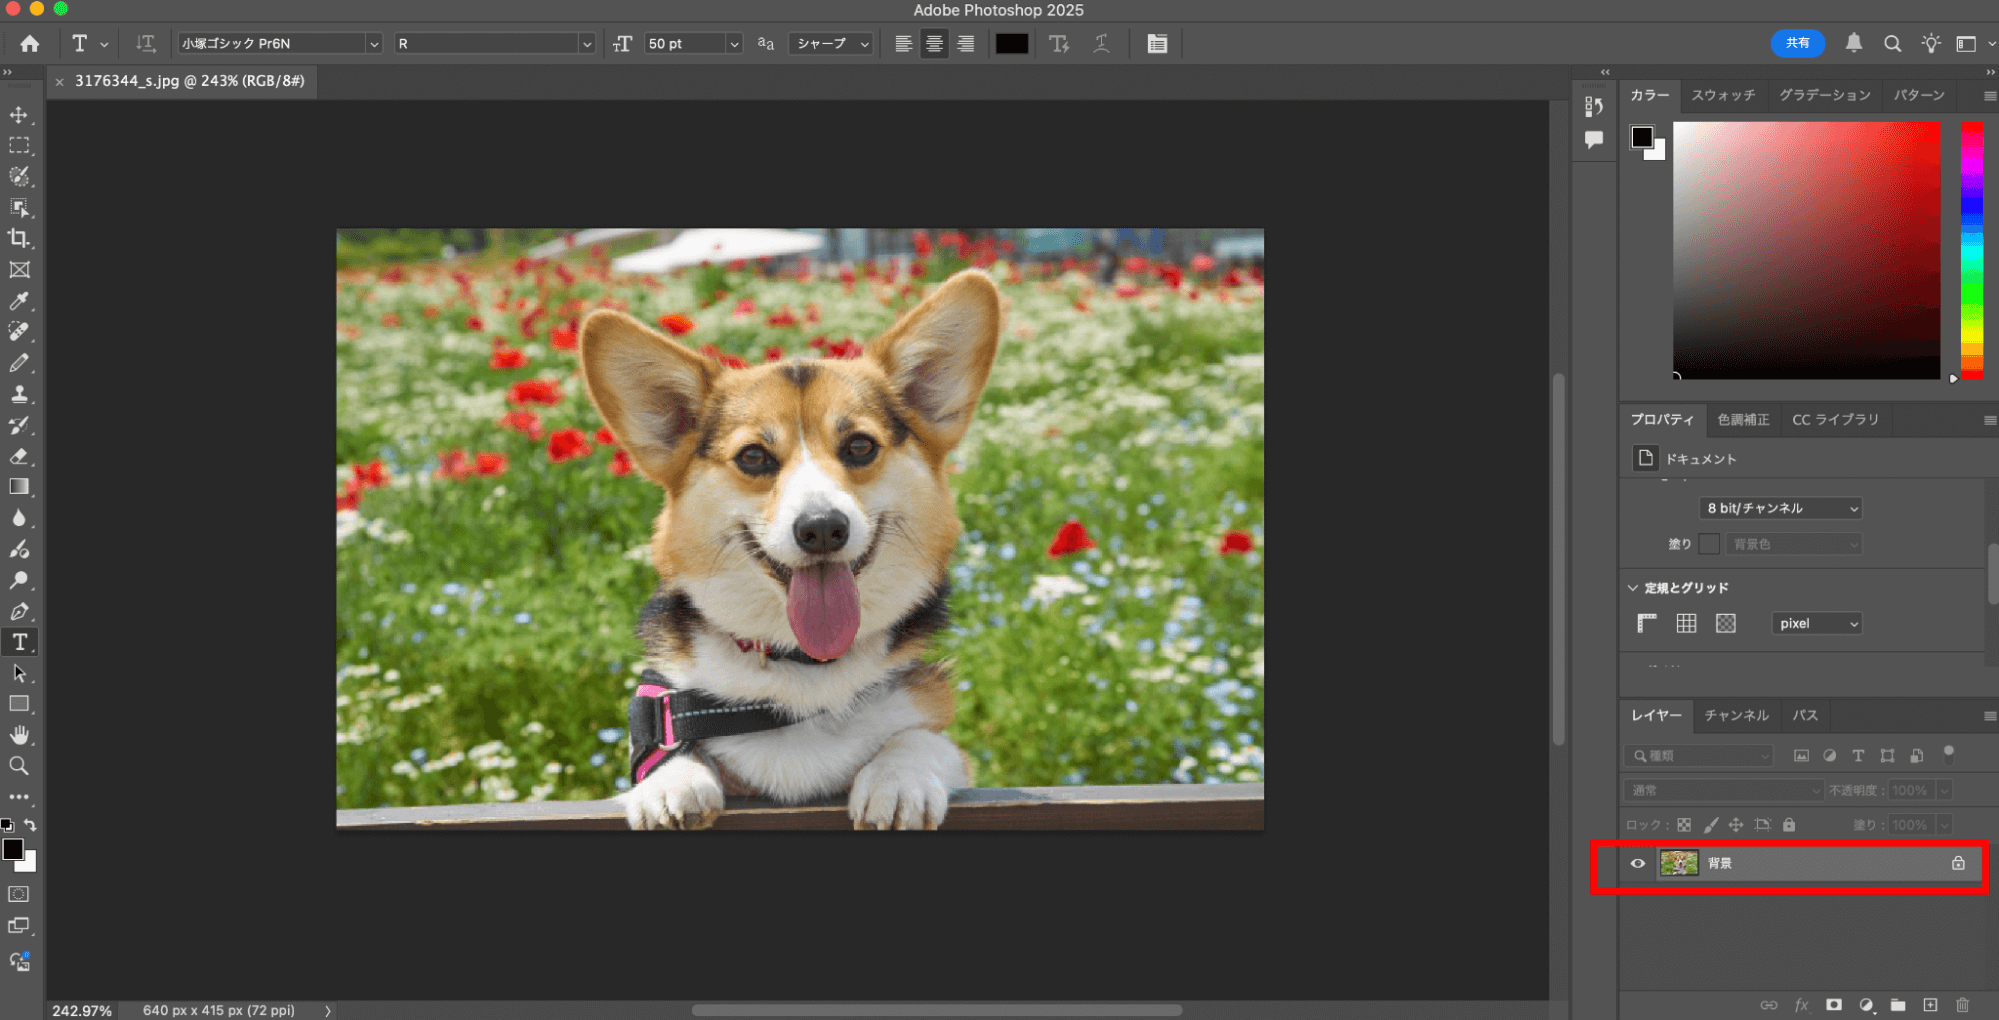Select the Brush tool
Viewport: 1999px width, 1020px height.
point(19,362)
